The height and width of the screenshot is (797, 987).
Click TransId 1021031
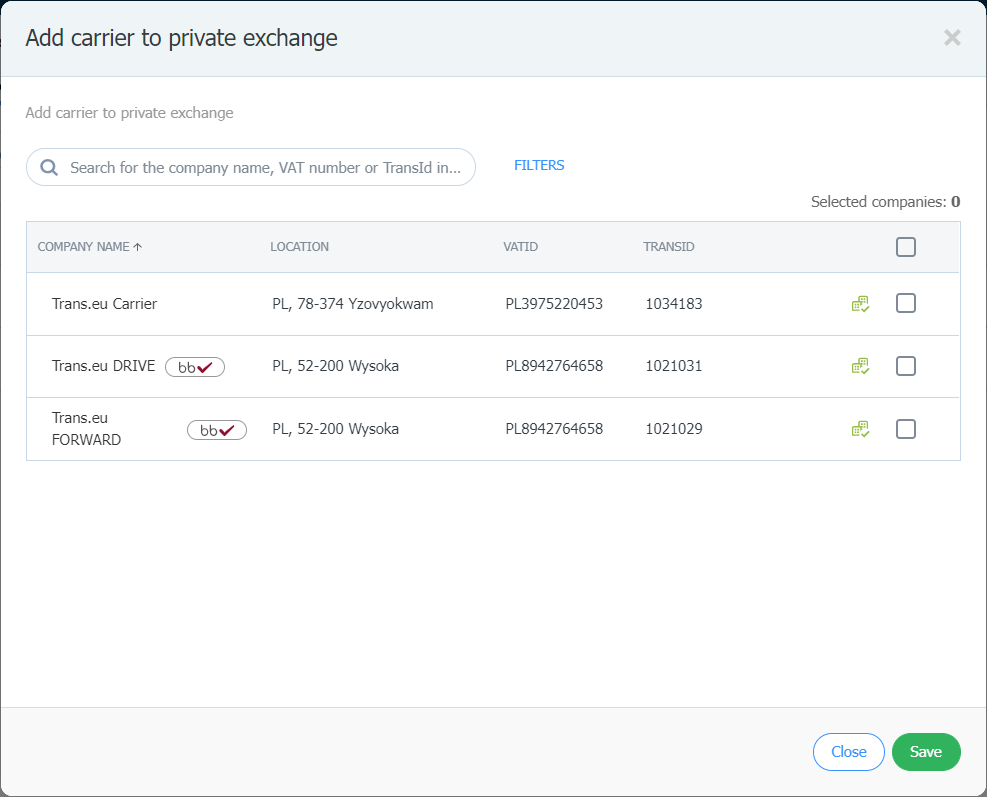click(x=674, y=366)
